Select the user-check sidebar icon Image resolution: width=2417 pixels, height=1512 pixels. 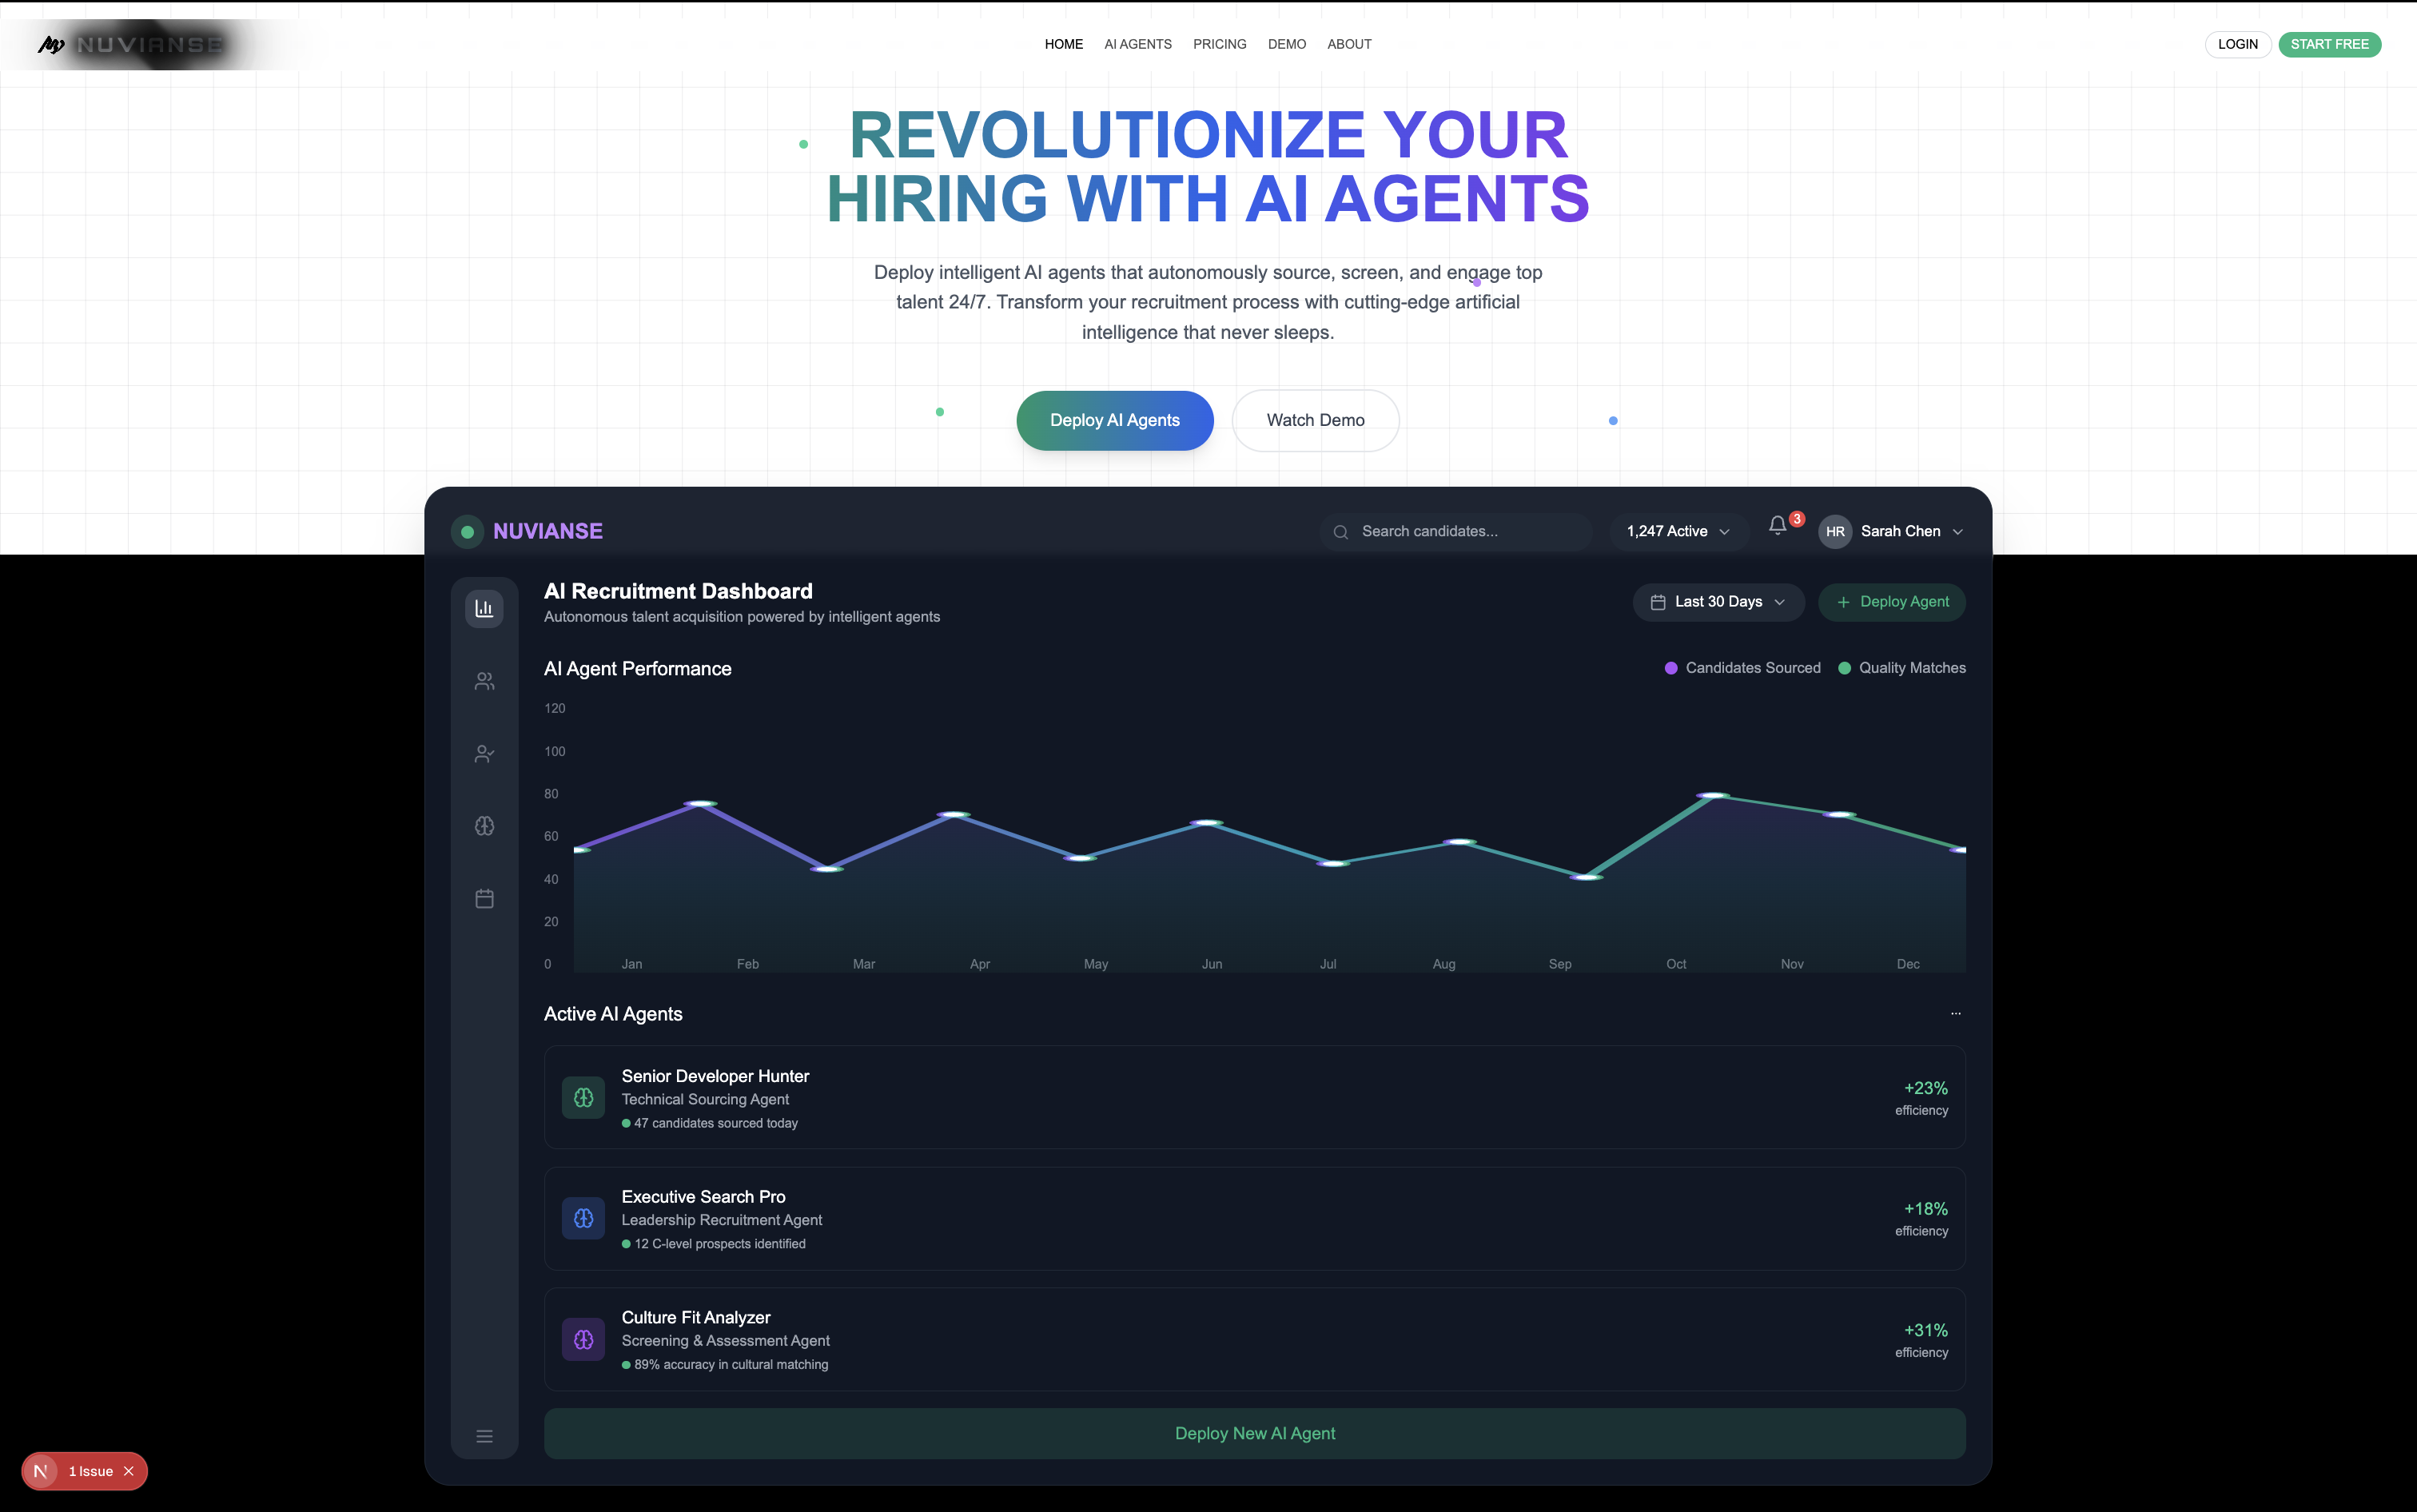pos(484,754)
